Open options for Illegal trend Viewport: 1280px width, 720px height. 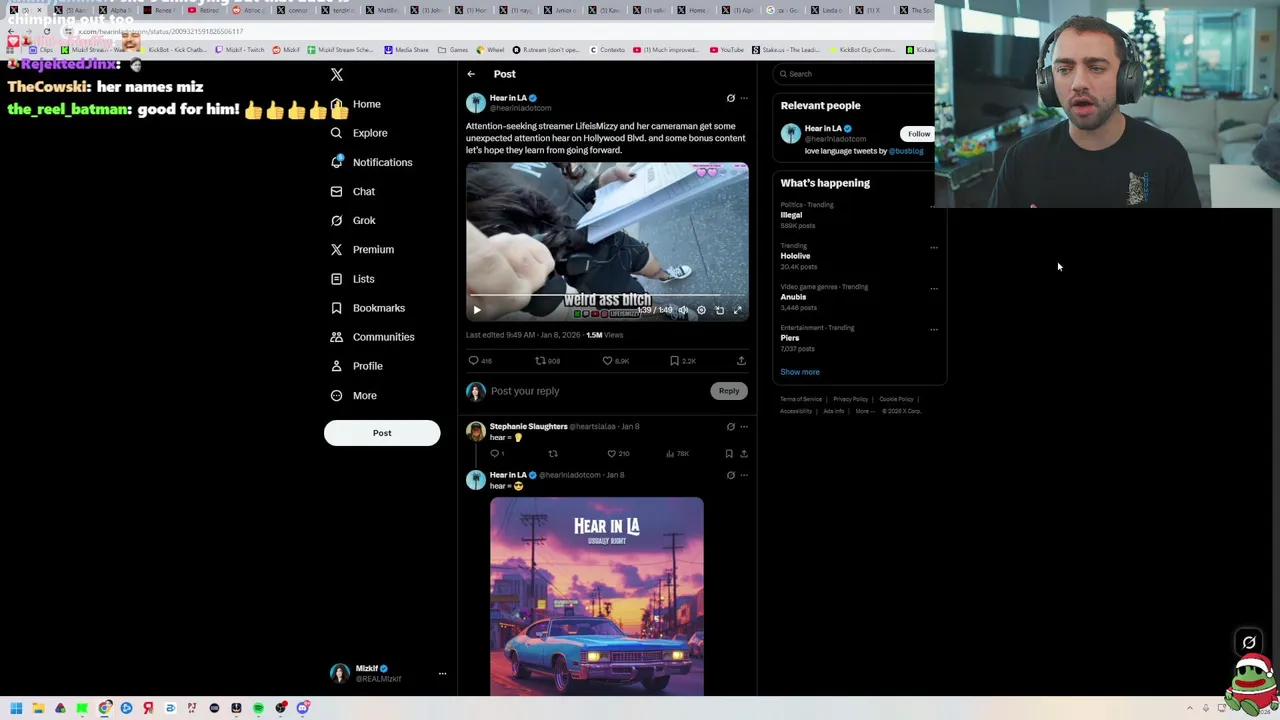[x=934, y=207]
